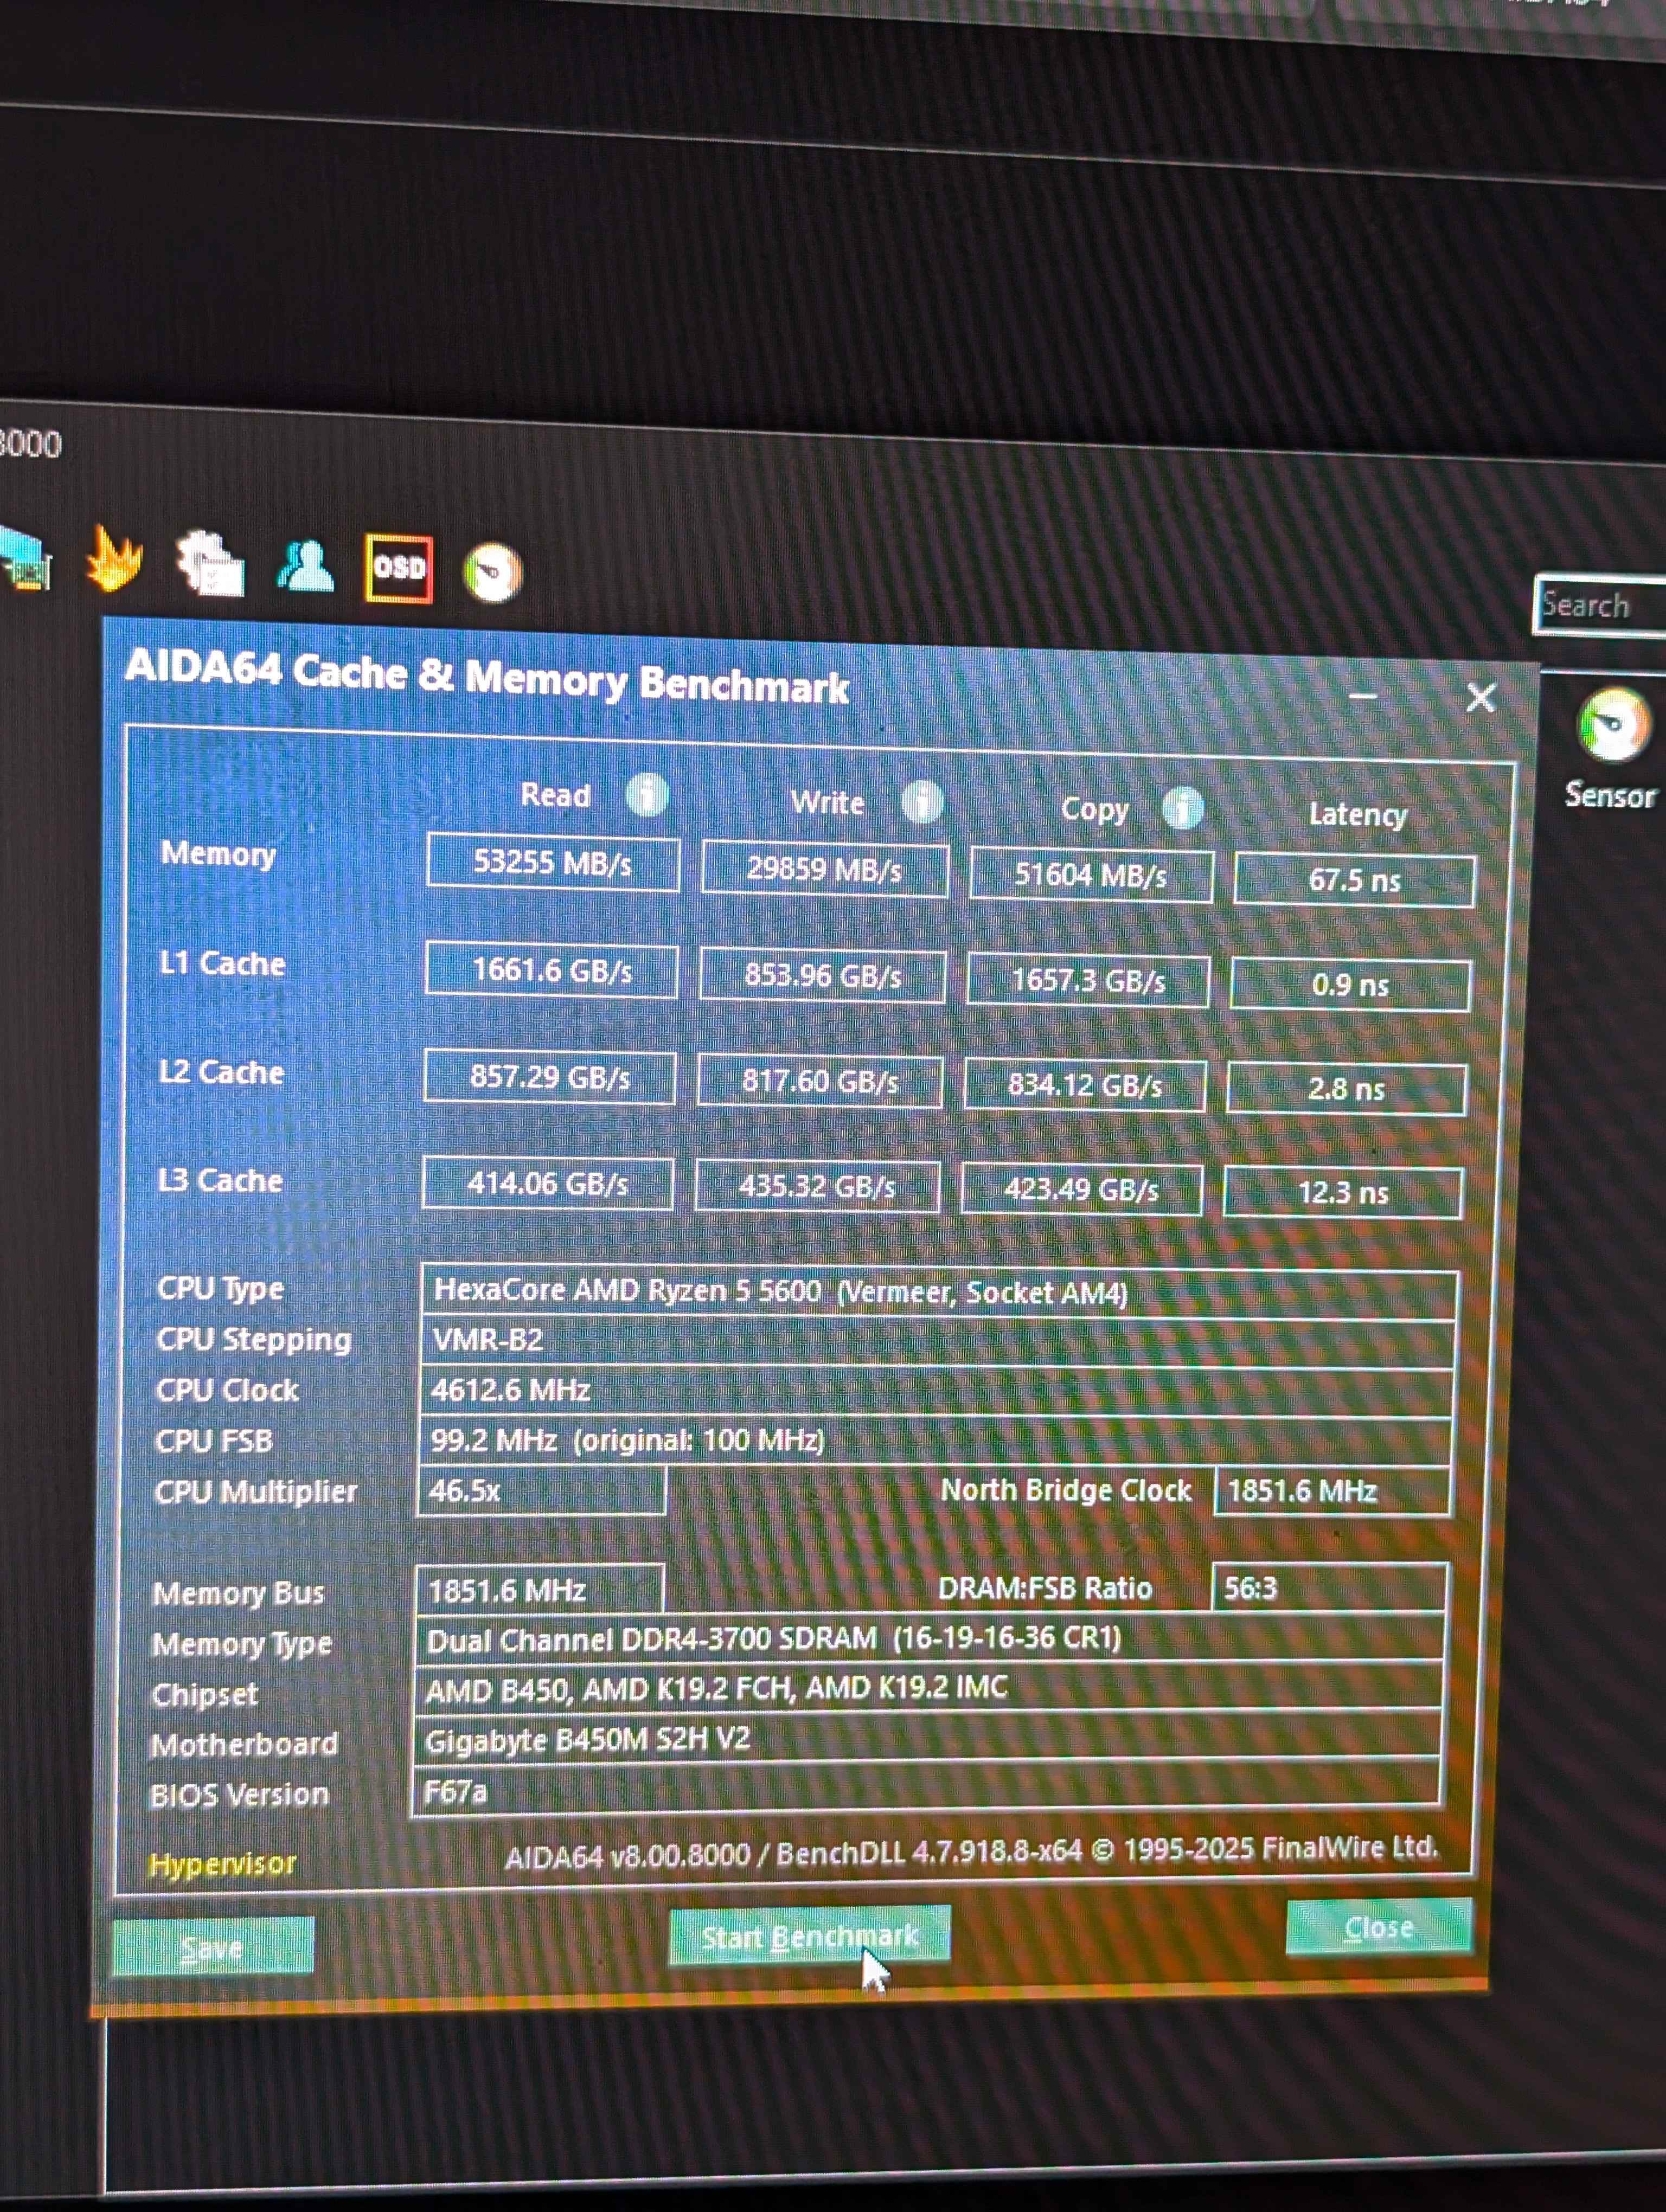This screenshot has height=2212, width=1666.
Task: Open the SensorPanel gauge icon in the toolbar
Action: click(492, 572)
